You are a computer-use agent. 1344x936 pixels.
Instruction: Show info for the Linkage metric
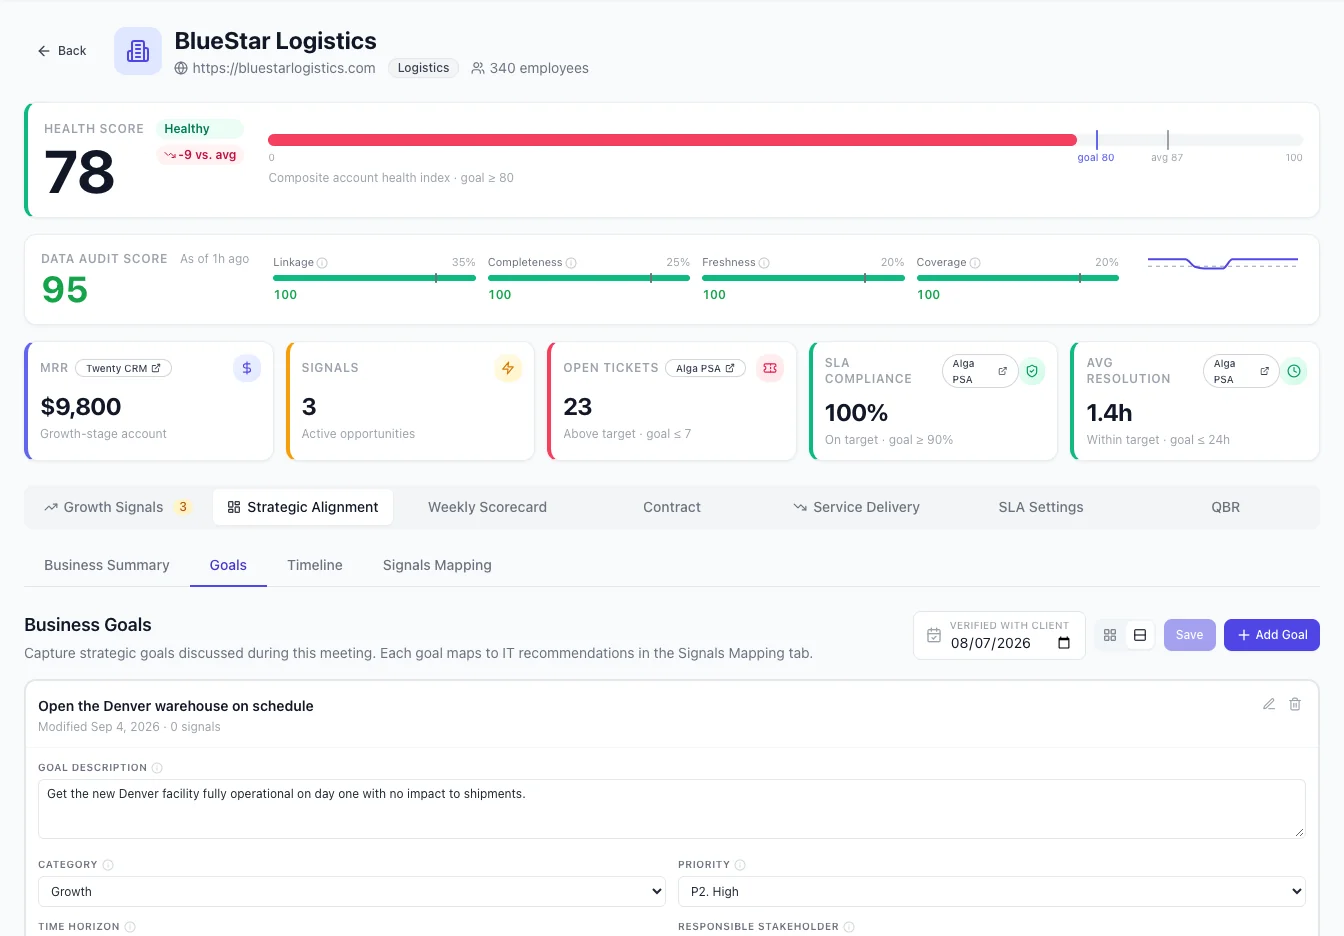(322, 263)
